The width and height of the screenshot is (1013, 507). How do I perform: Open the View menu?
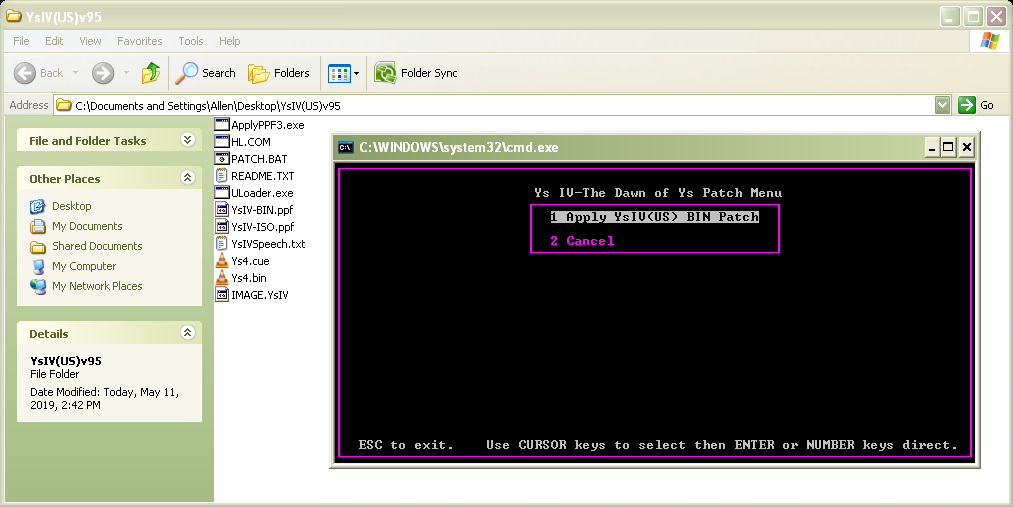click(x=90, y=41)
